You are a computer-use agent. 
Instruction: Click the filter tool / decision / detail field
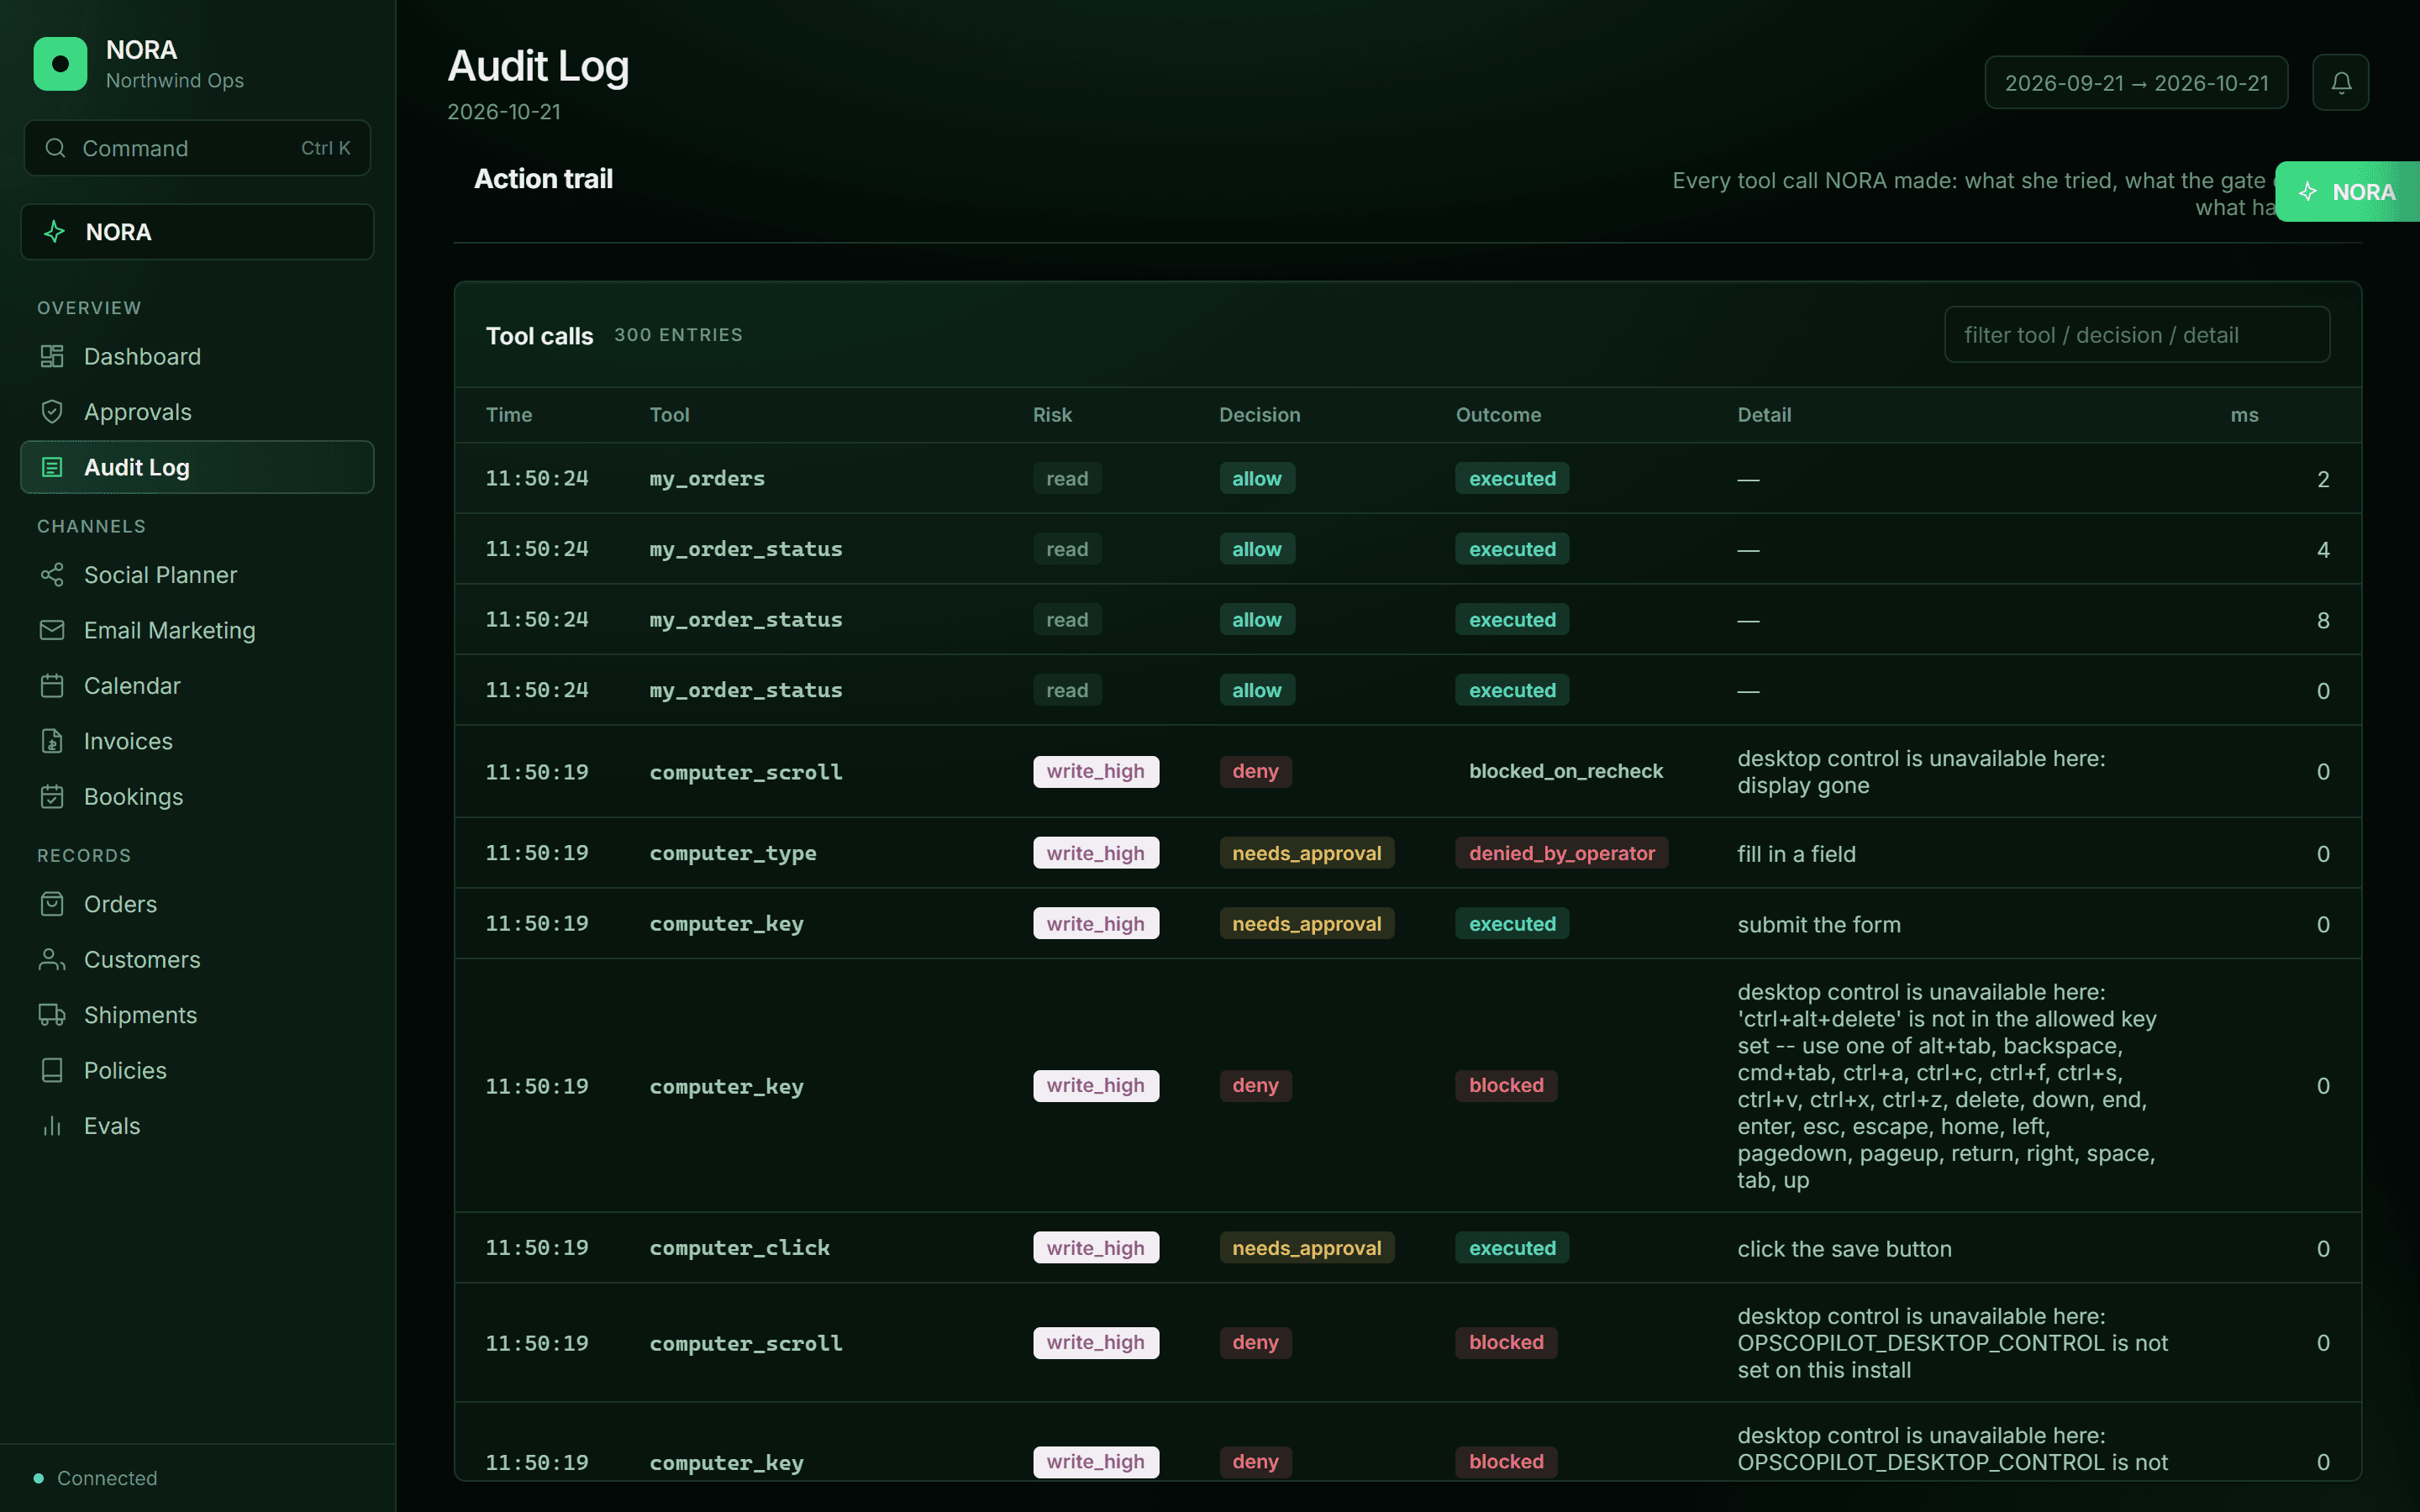click(x=2137, y=335)
